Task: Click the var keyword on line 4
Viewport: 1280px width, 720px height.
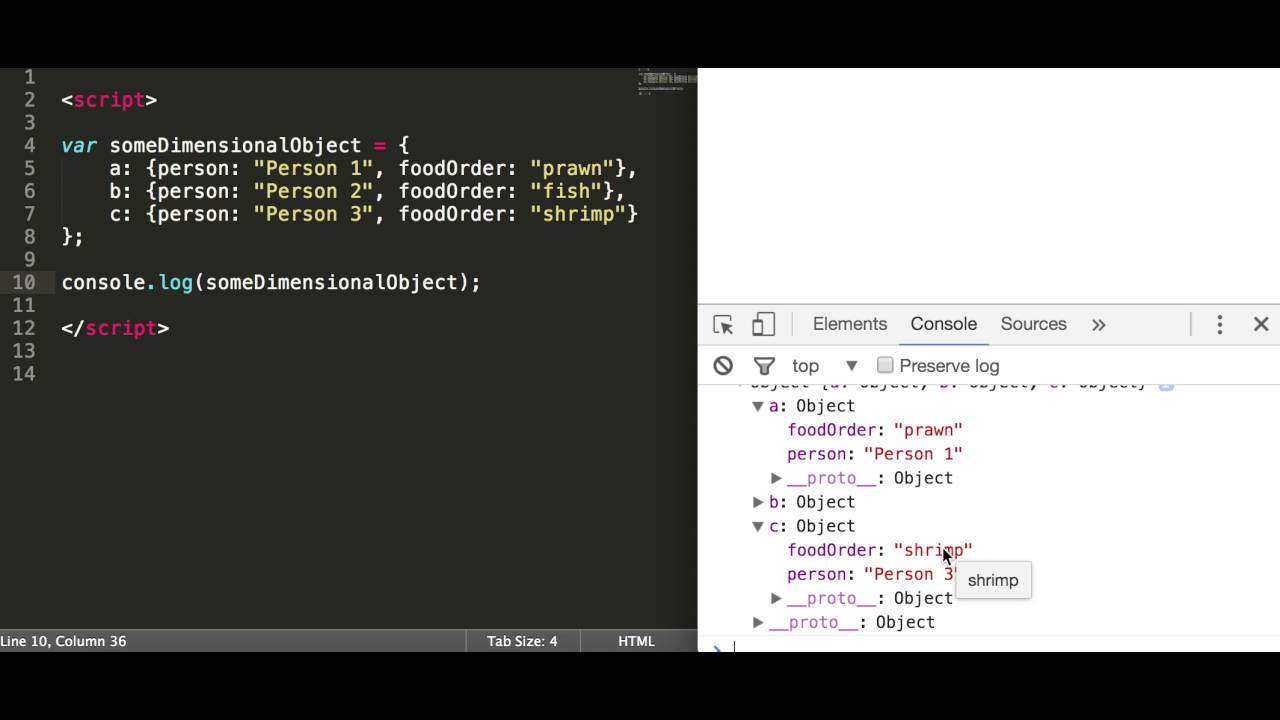Action: (79, 146)
